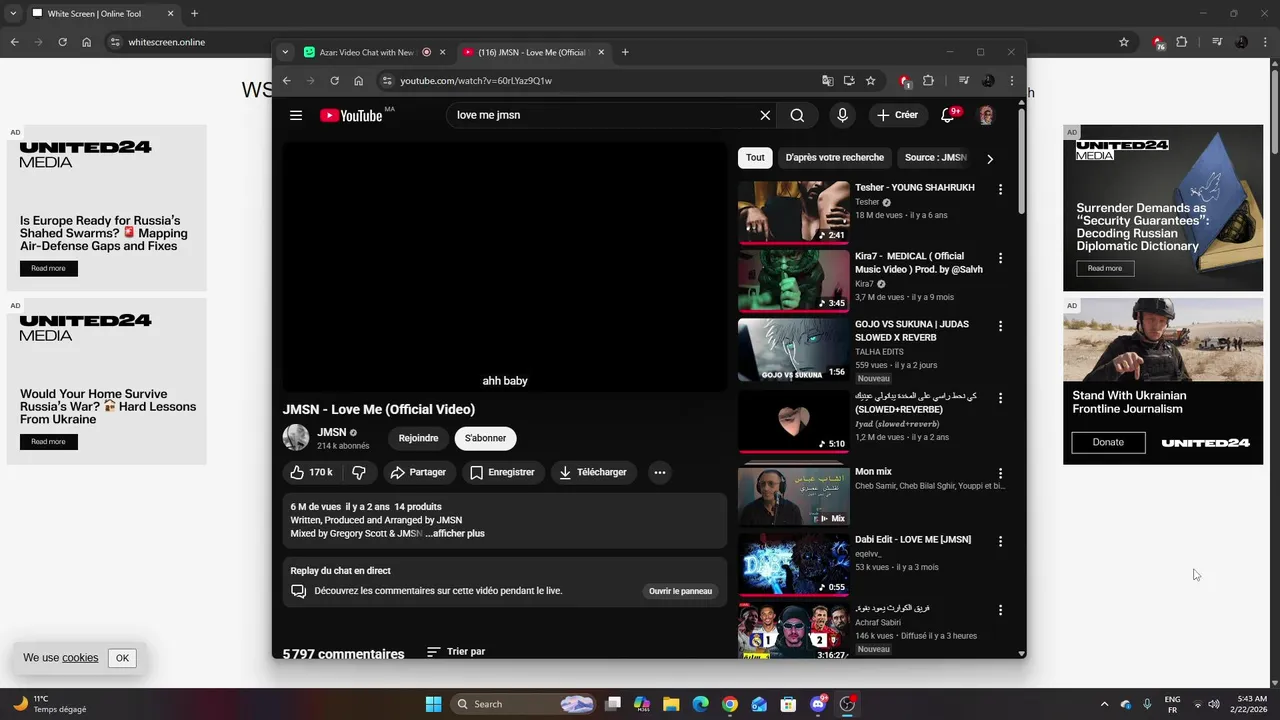Go to home page in the YouTube window

tap(358, 81)
